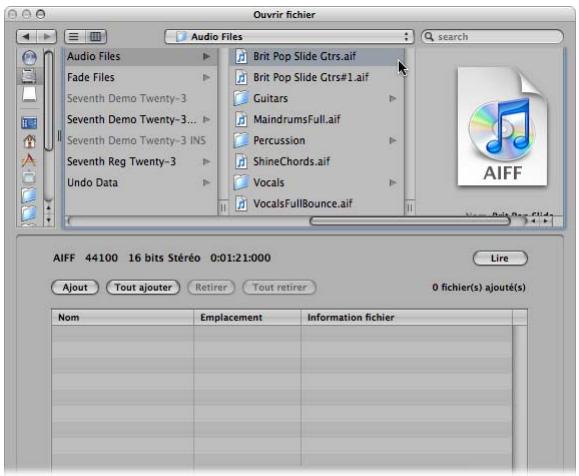The image size is (579, 476).
Task: Select the globe network icon in sidebar
Action: click(29, 57)
